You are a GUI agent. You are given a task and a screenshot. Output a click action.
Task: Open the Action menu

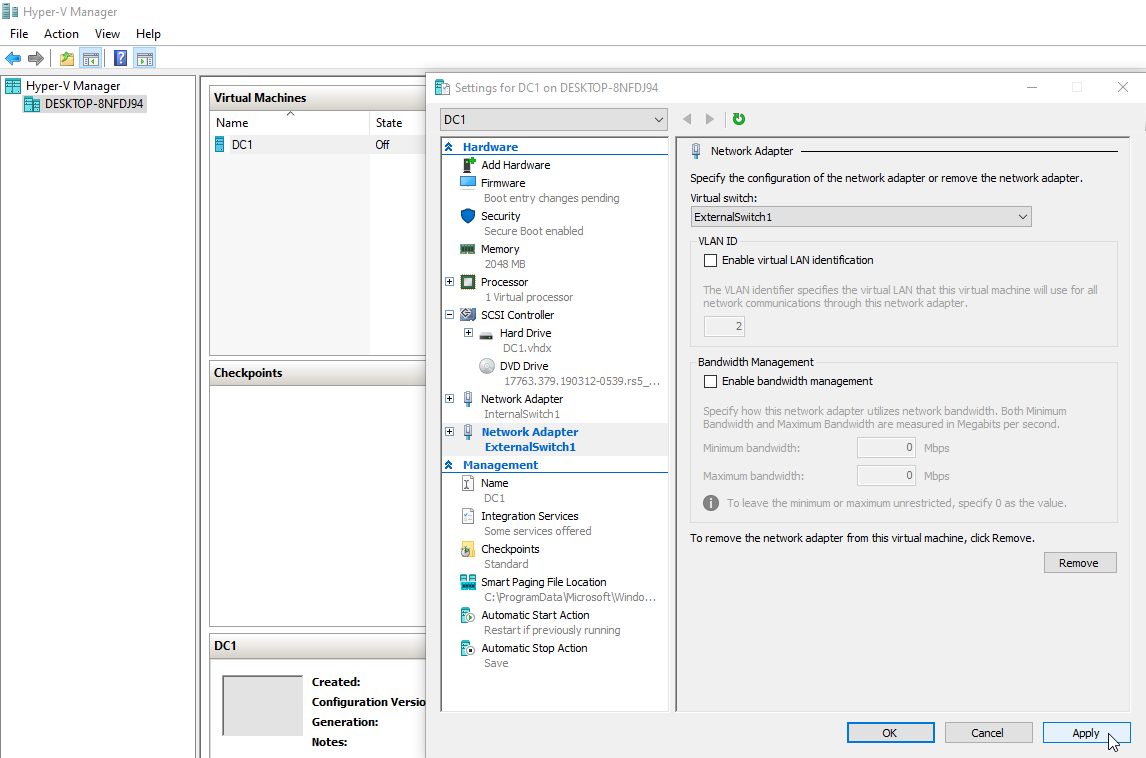coord(61,34)
